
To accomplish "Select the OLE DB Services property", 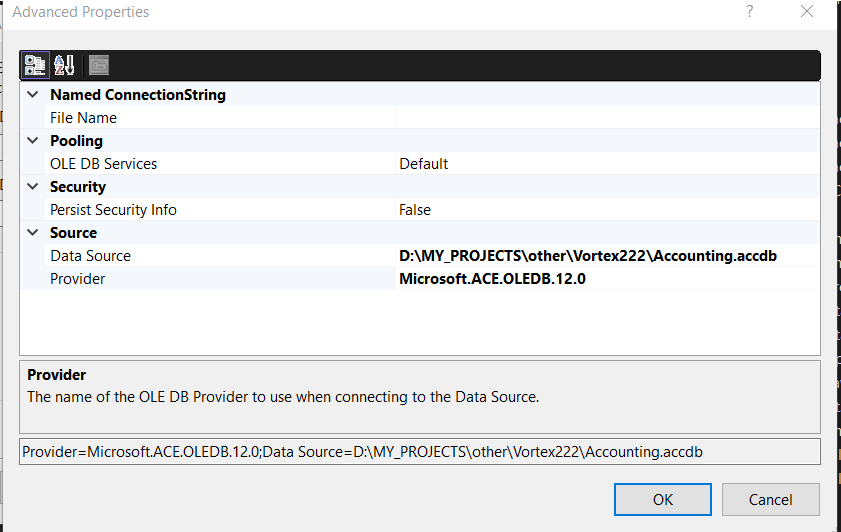I will tap(104, 164).
